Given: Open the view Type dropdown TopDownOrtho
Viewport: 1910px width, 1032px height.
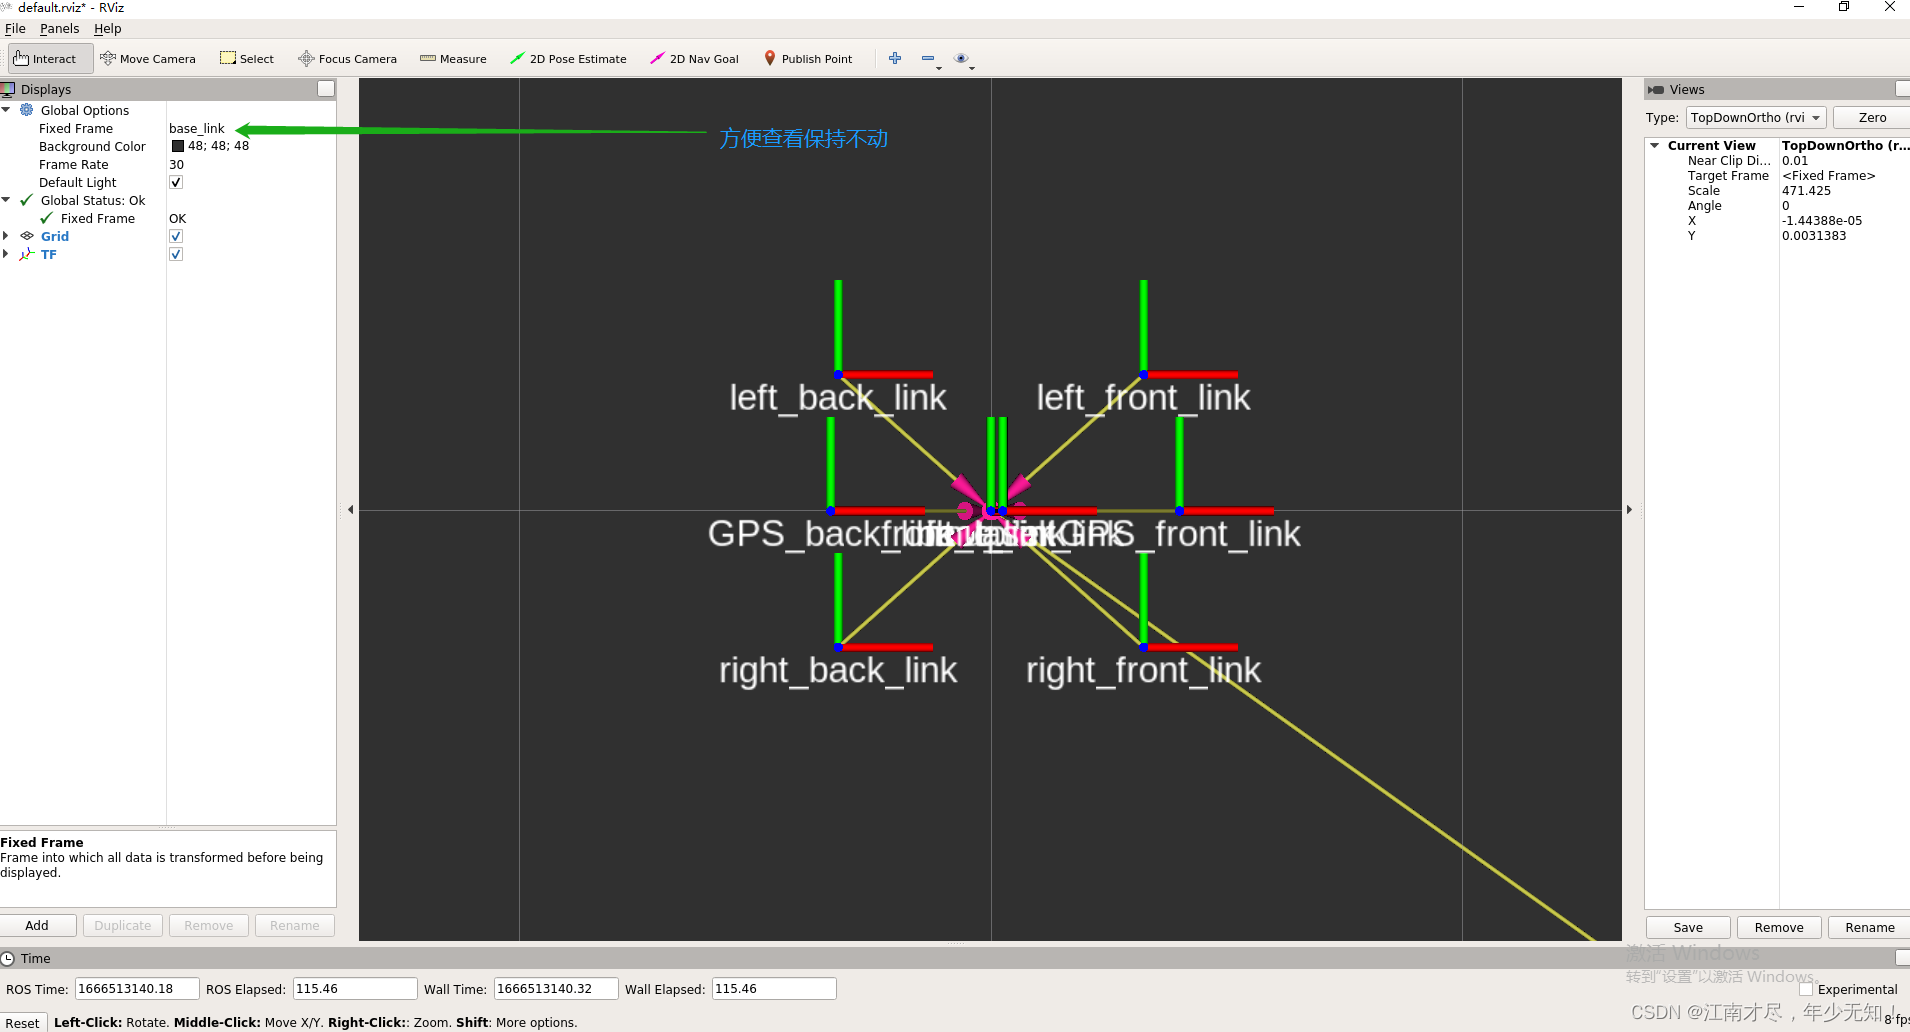Looking at the screenshot, I should (1756, 117).
